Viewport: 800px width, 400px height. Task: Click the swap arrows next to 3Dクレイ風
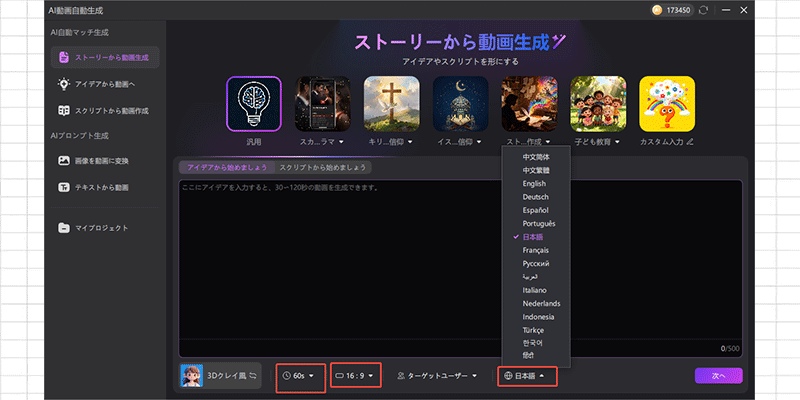(x=253, y=376)
